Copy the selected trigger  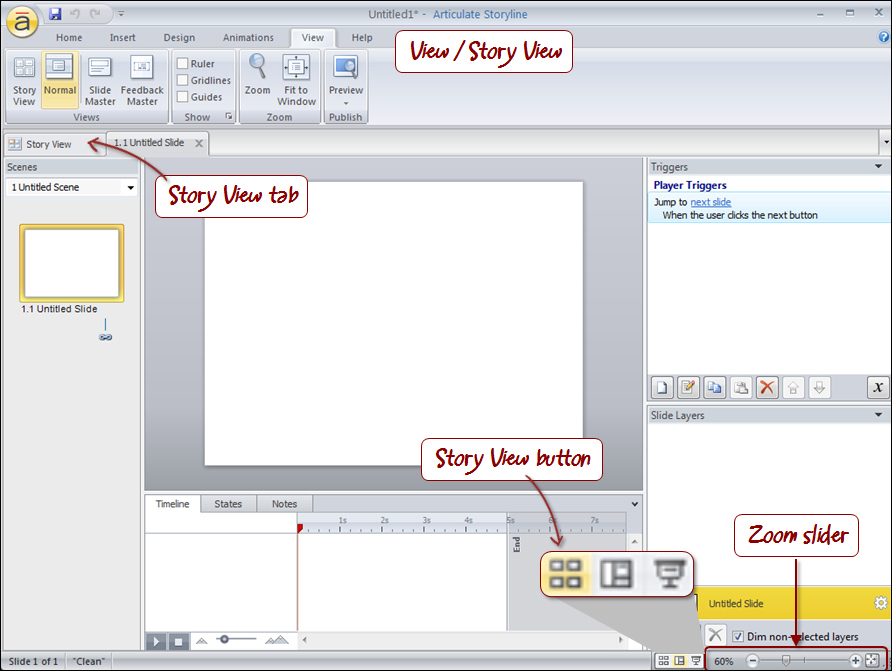[714, 387]
